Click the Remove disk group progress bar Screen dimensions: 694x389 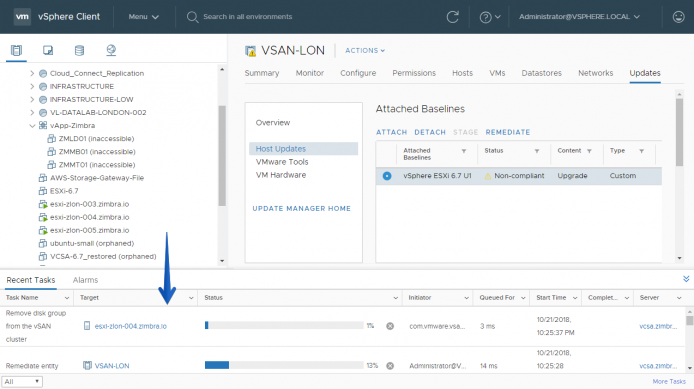pos(284,326)
